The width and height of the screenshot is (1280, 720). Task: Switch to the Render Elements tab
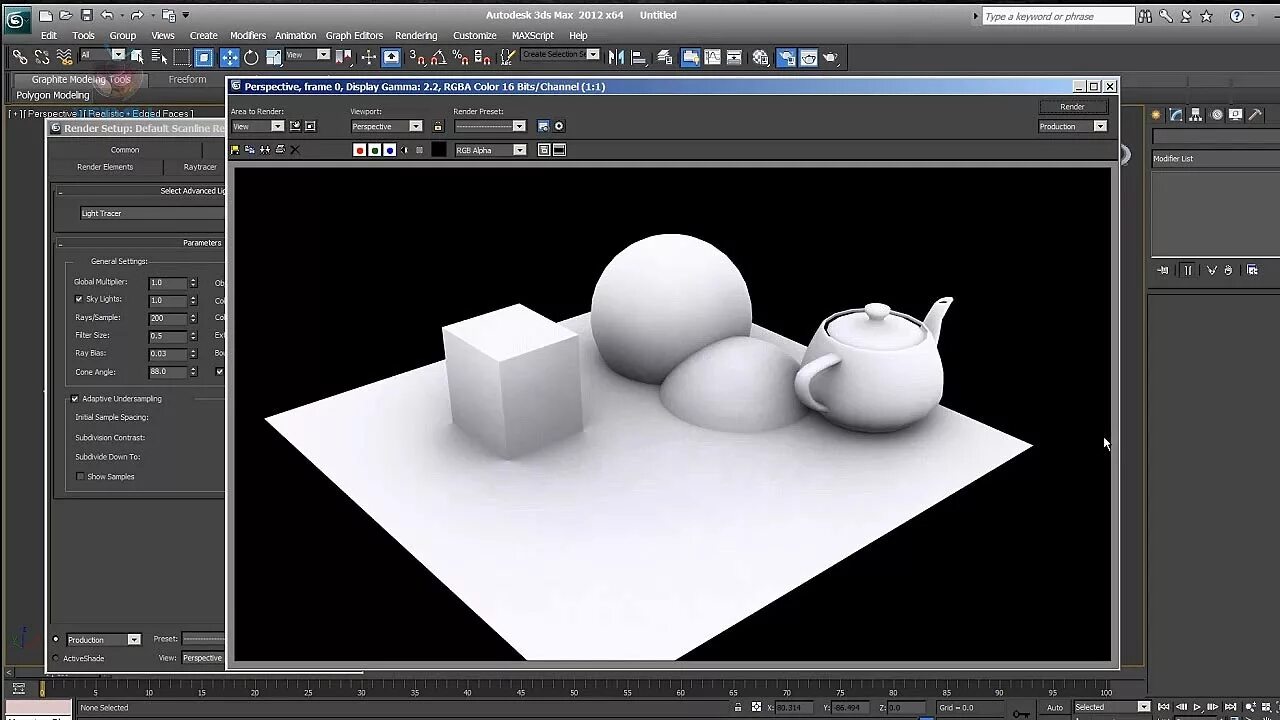(105, 167)
